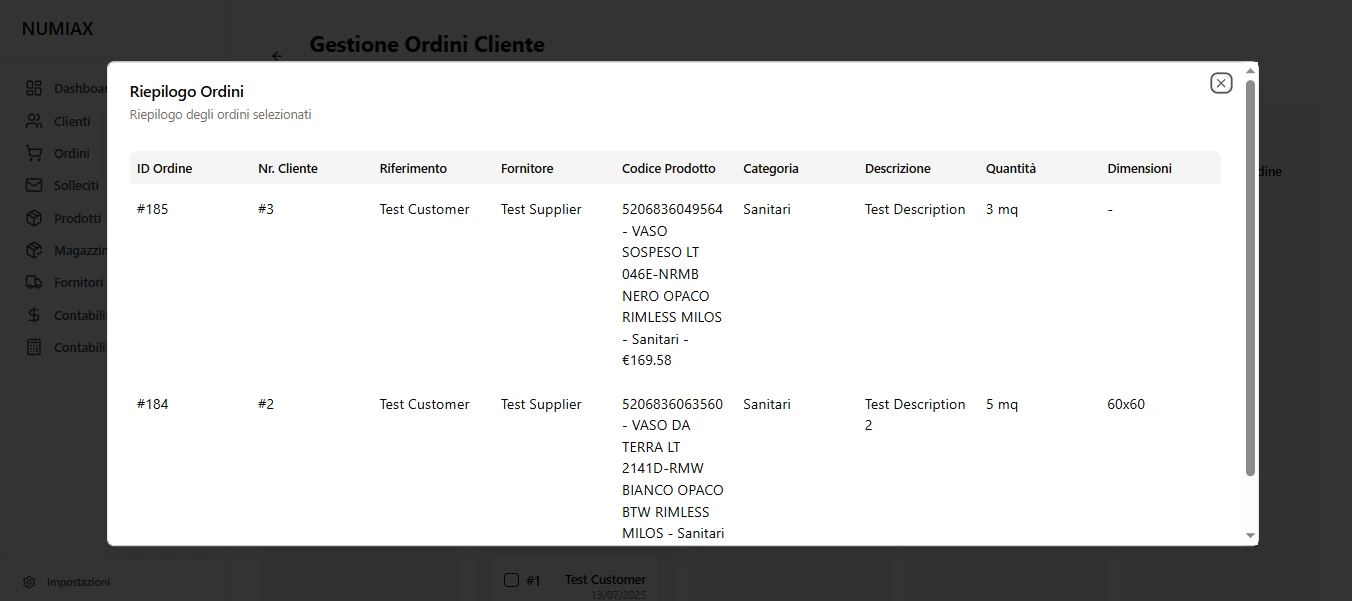The height and width of the screenshot is (601, 1352).
Task: Click the Fornitori delivery truck icon
Action: pyautogui.click(x=32, y=282)
